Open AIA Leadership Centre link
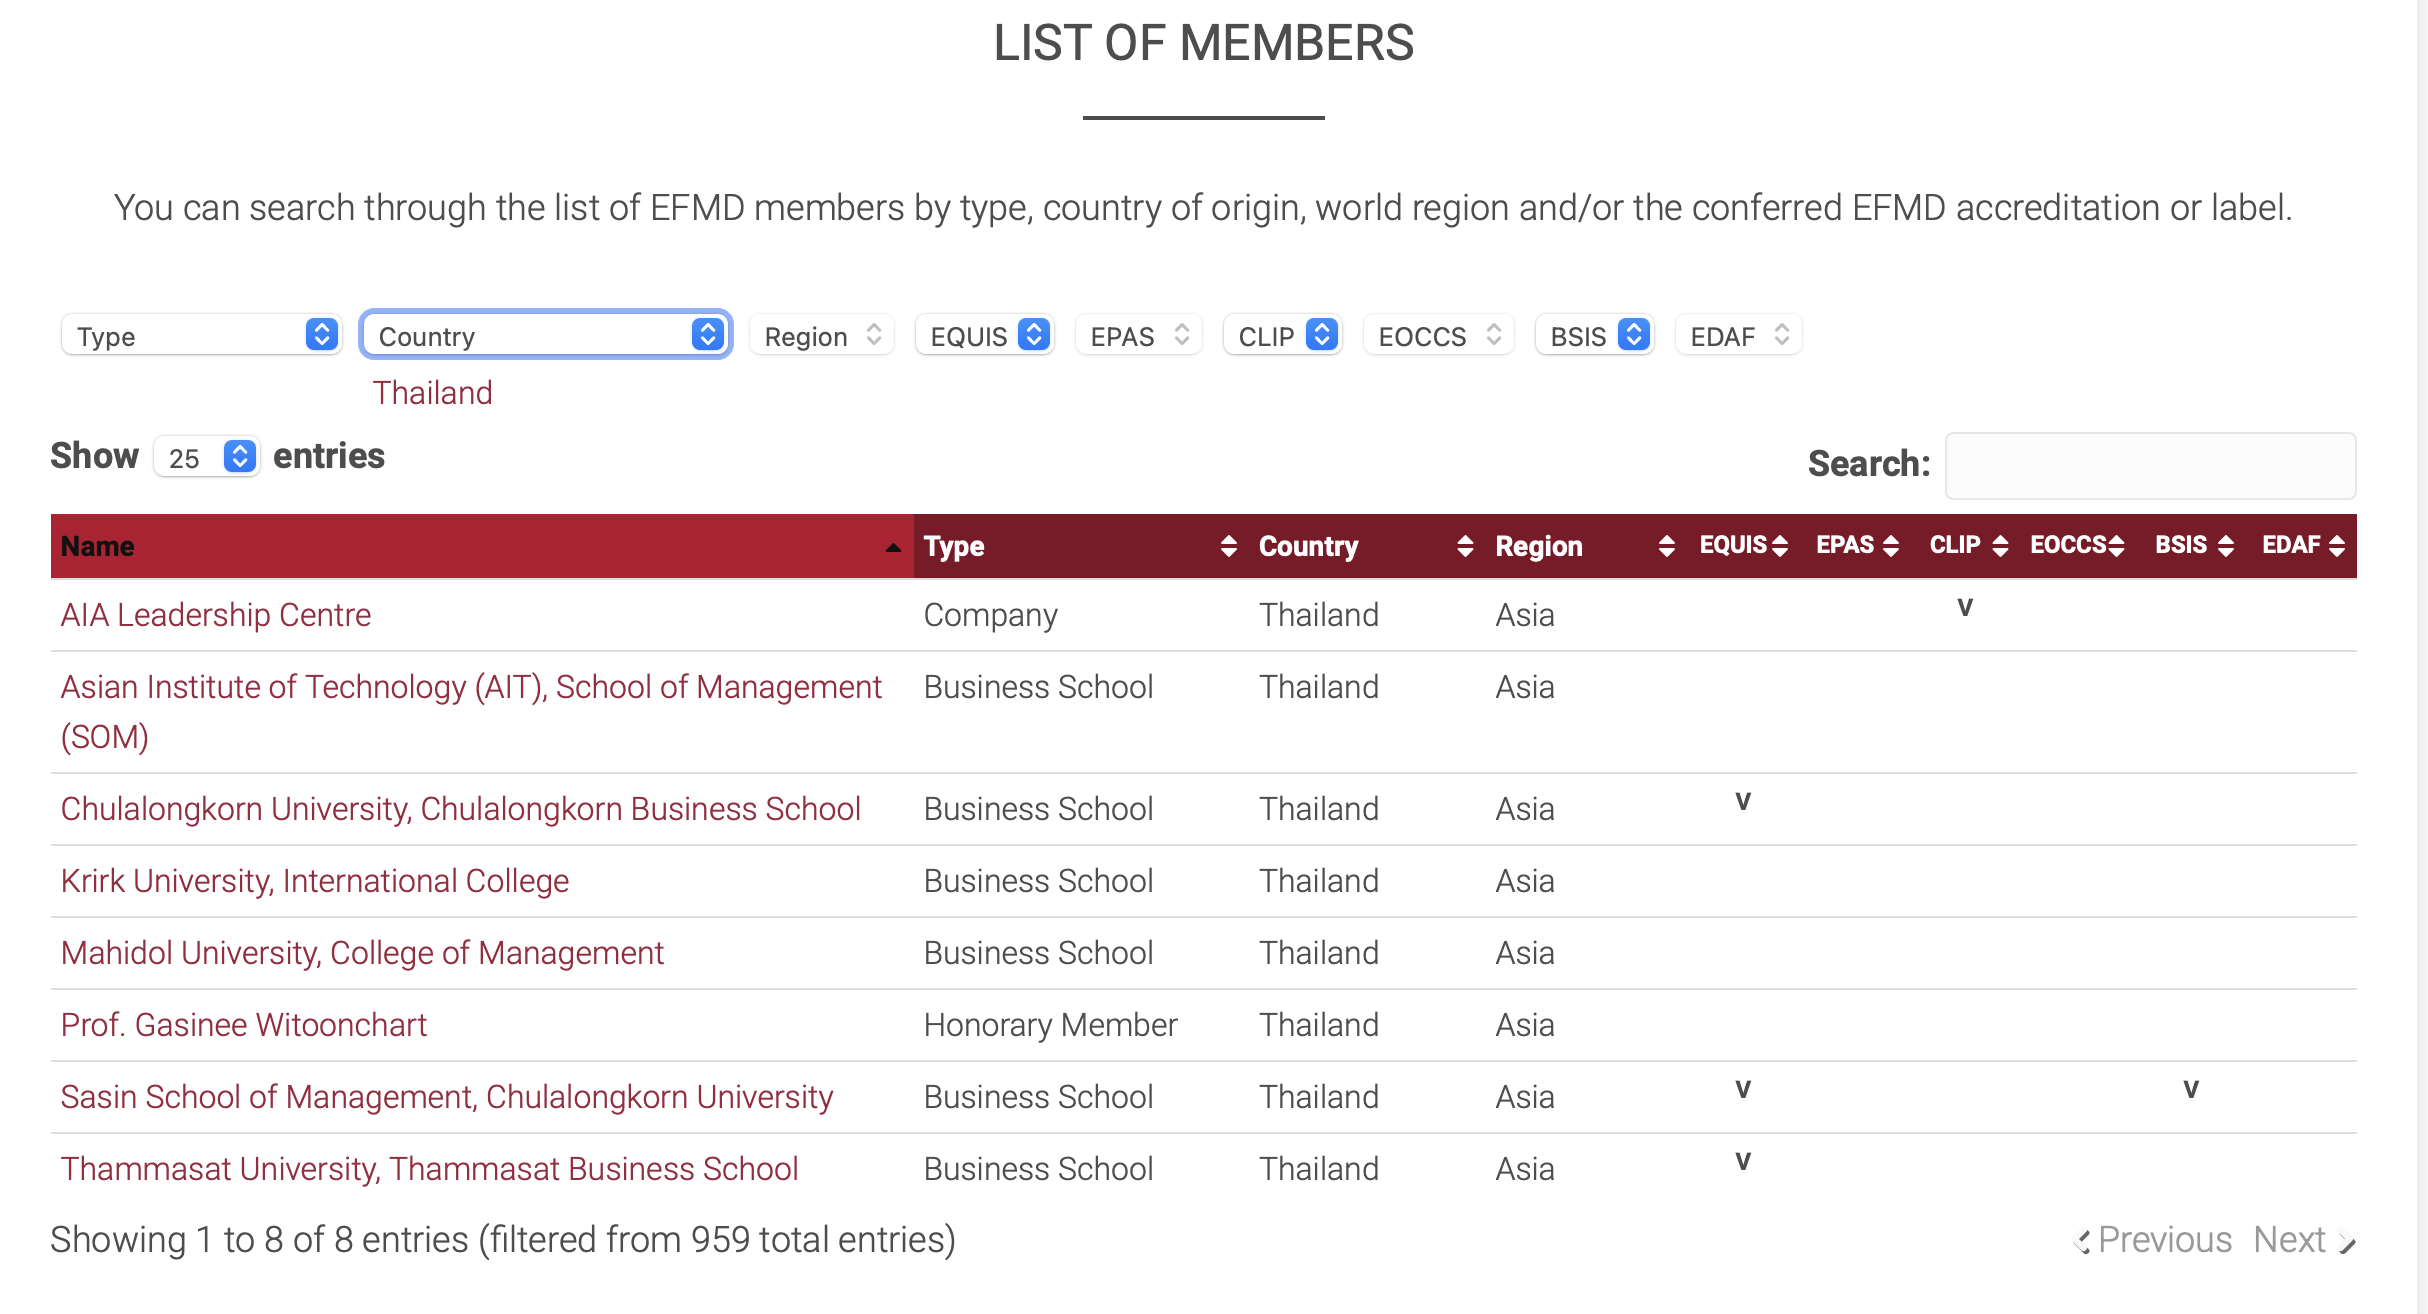This screenshot has height=1314, width=2428. pos(216,615)
